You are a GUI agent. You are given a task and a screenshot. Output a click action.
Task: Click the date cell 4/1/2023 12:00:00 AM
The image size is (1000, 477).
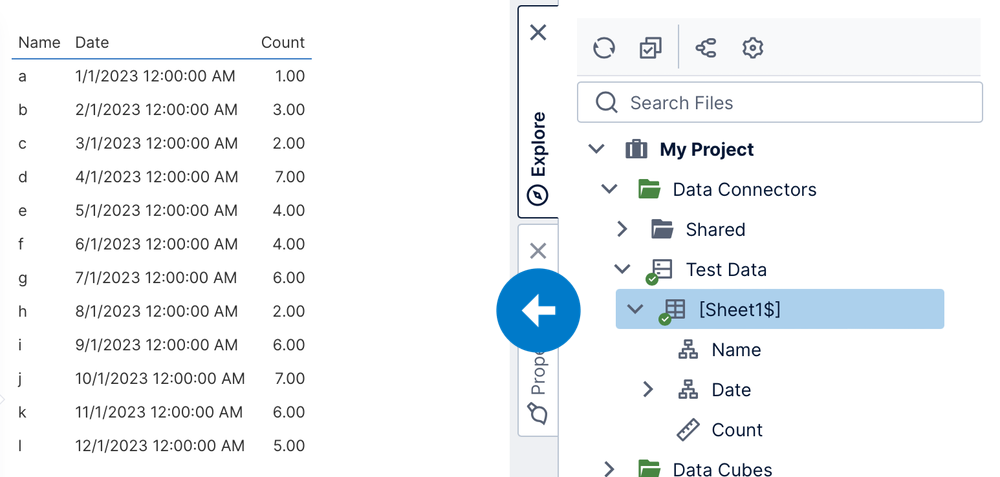click(x=156, y=177)
